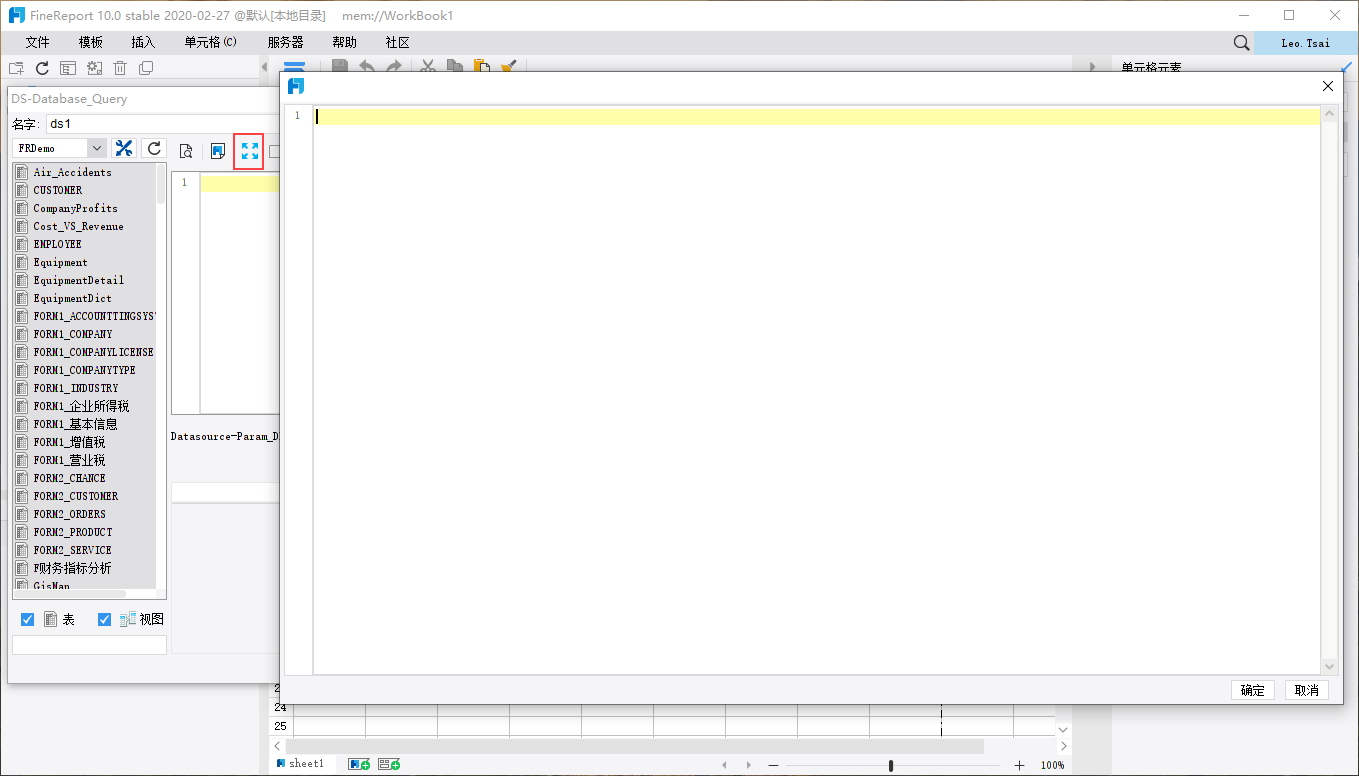Open the 服务器 menu
The height and width of the screenshot is (776, 1359).
click(x=285, y=43)
